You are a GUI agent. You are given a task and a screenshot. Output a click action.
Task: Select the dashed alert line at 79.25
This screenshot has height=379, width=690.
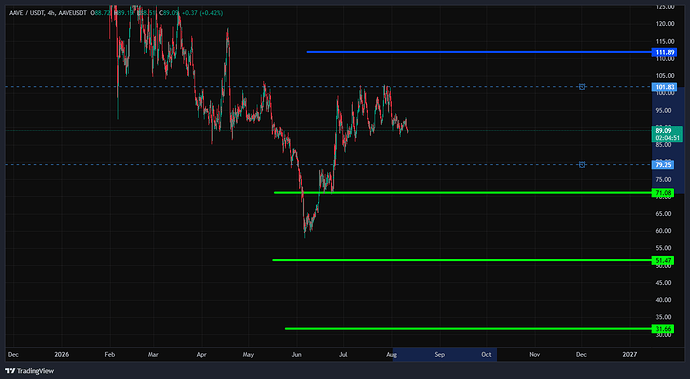(328, 165)
